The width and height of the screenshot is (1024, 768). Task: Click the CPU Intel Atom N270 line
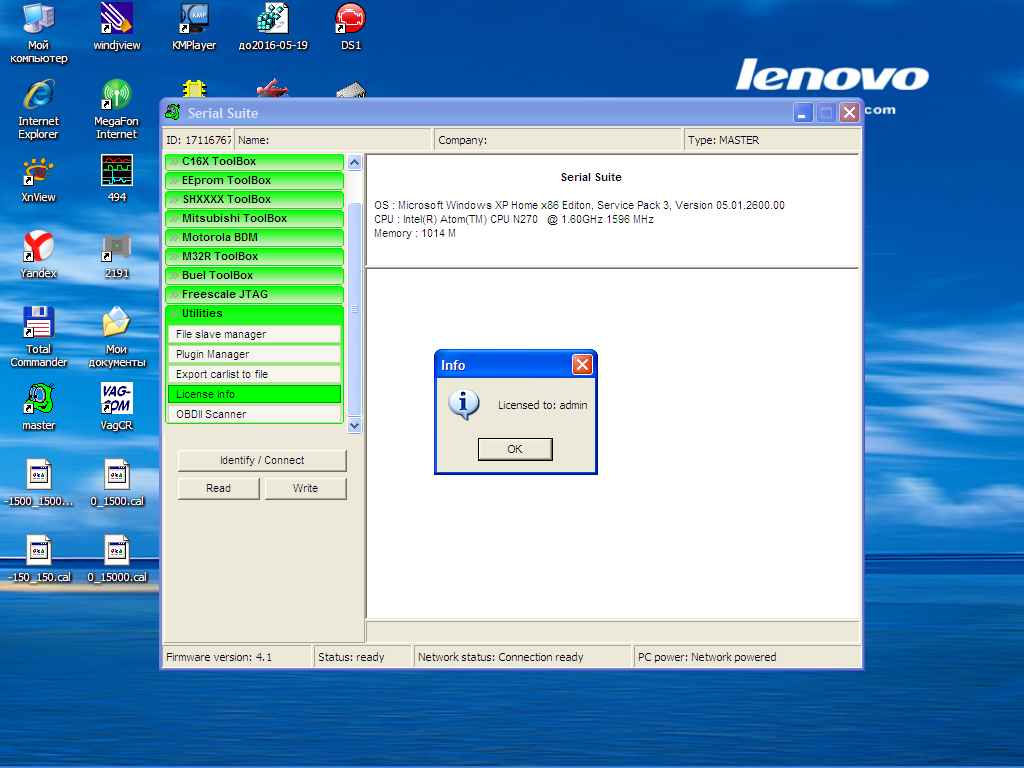pyautogui.click(x=514, y=219)
